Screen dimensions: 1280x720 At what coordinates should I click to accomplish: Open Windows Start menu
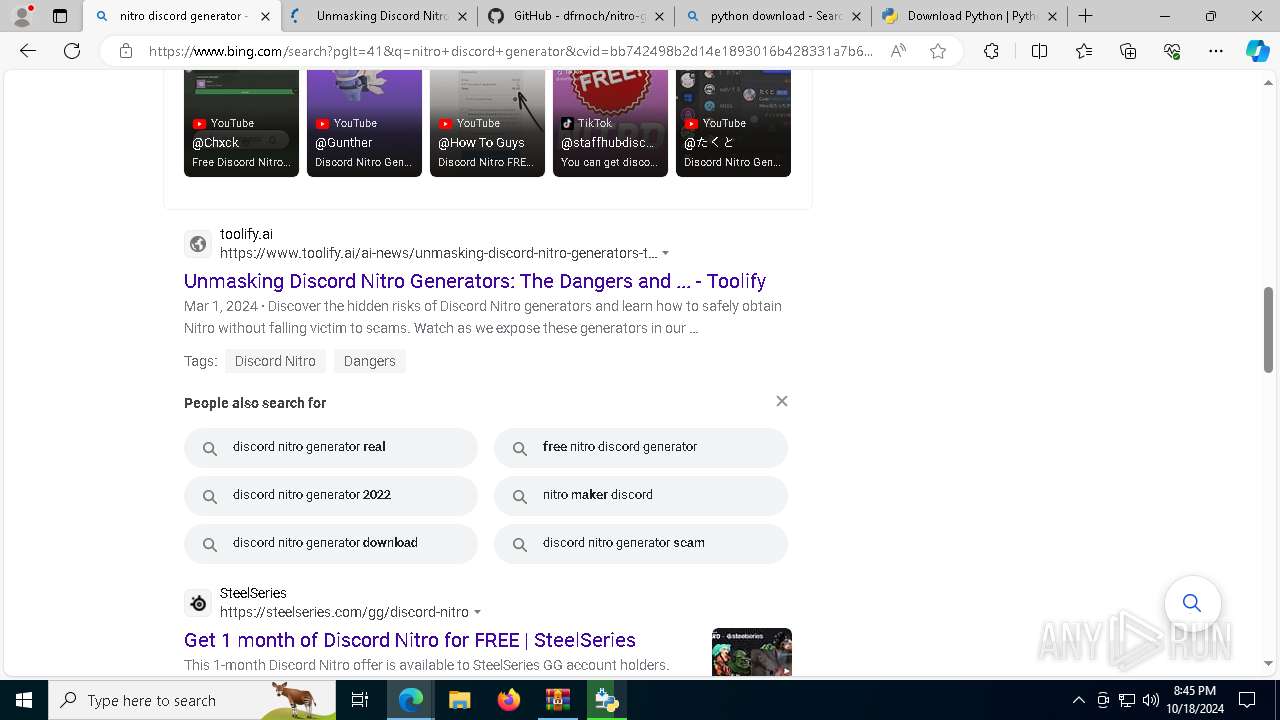coord(24,700)
